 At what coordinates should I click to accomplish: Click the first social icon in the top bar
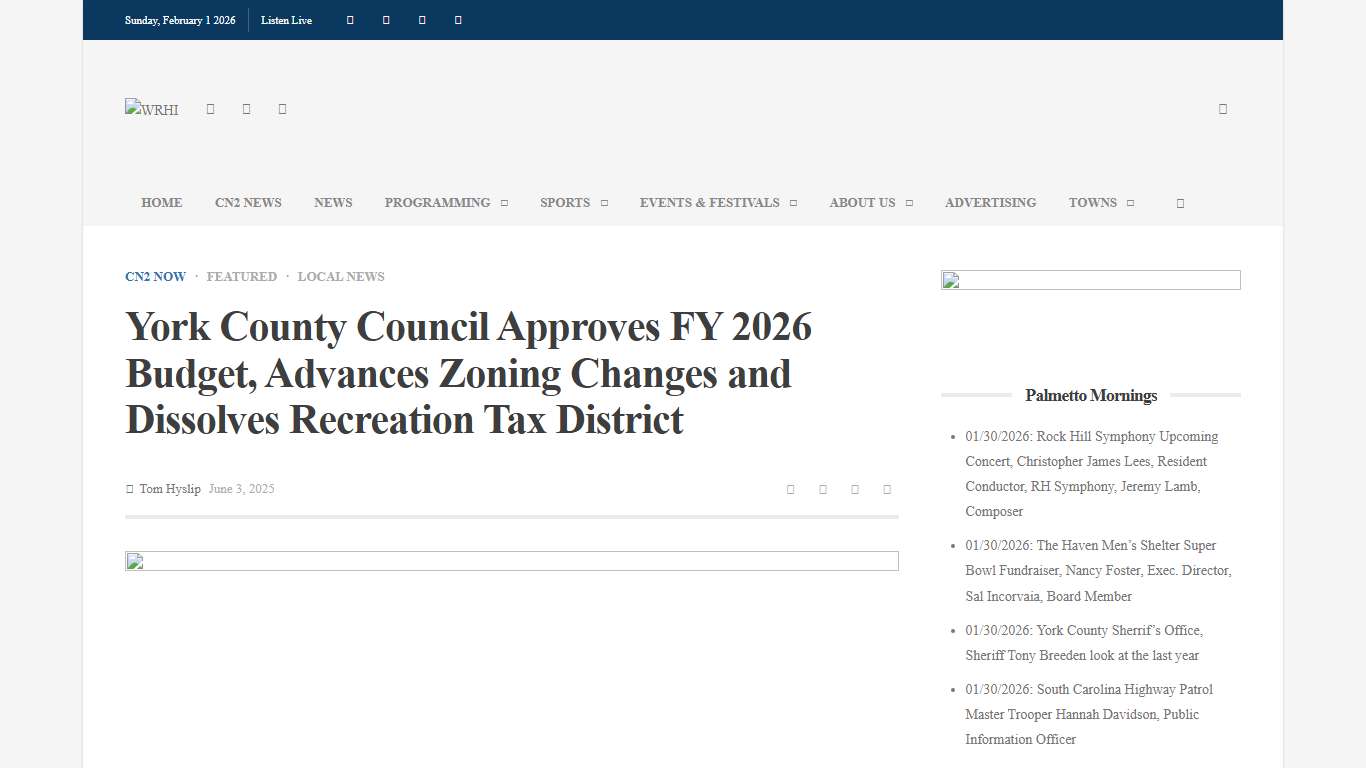click(x=349, y=20)
